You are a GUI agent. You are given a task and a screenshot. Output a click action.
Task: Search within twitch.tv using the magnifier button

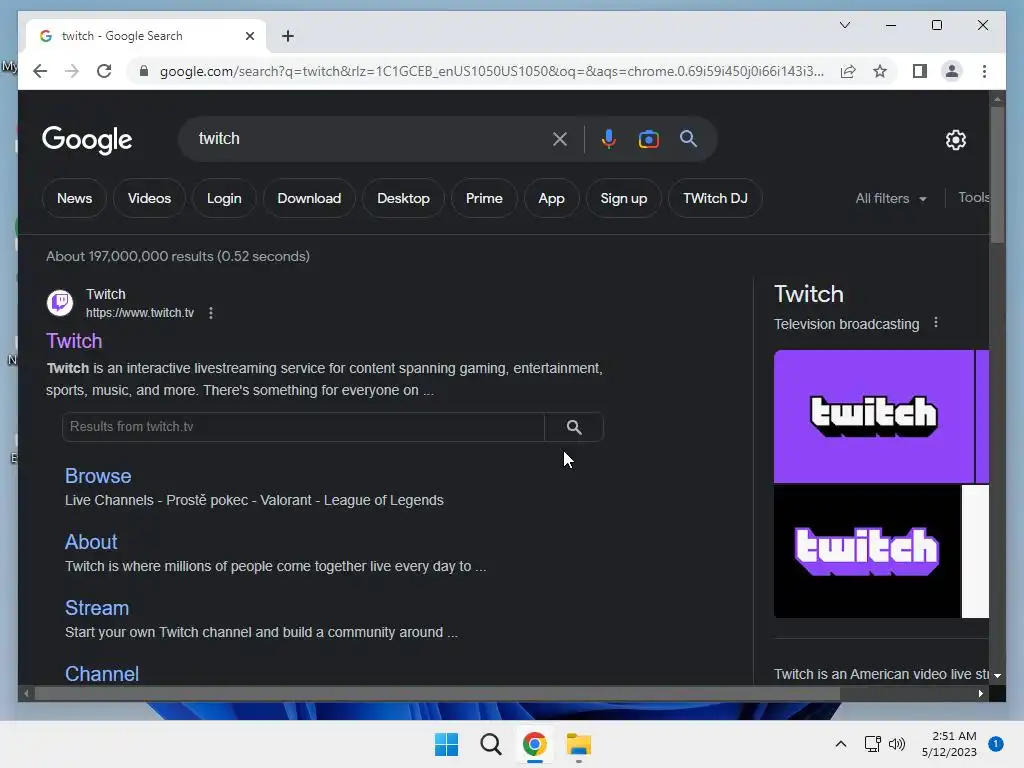click(574, 427)
